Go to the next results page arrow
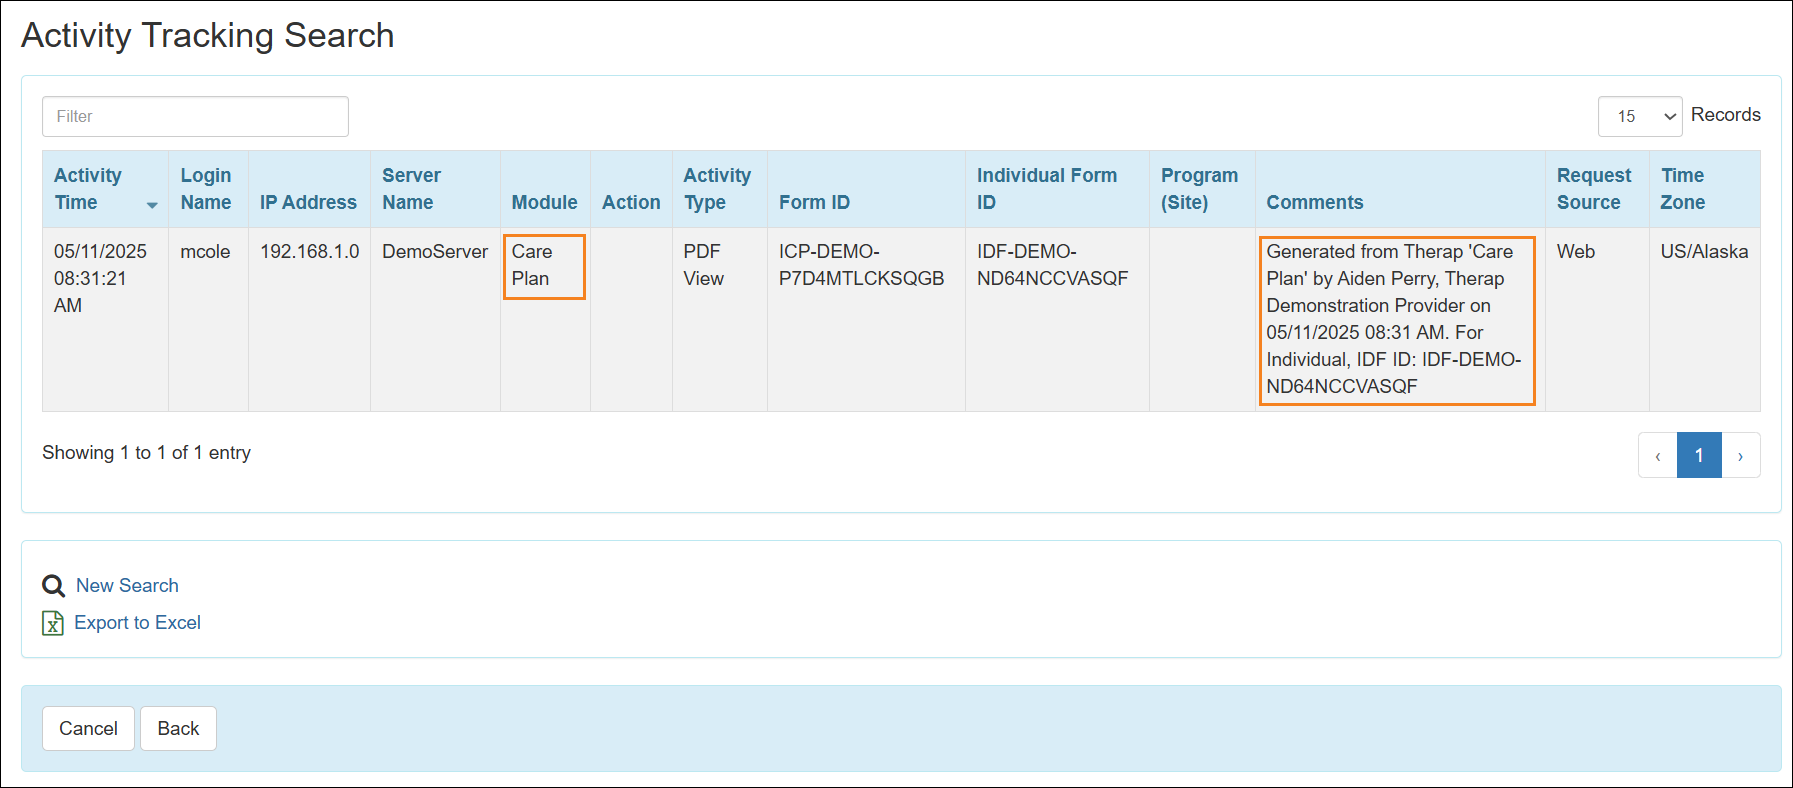 pos(1741,455)
